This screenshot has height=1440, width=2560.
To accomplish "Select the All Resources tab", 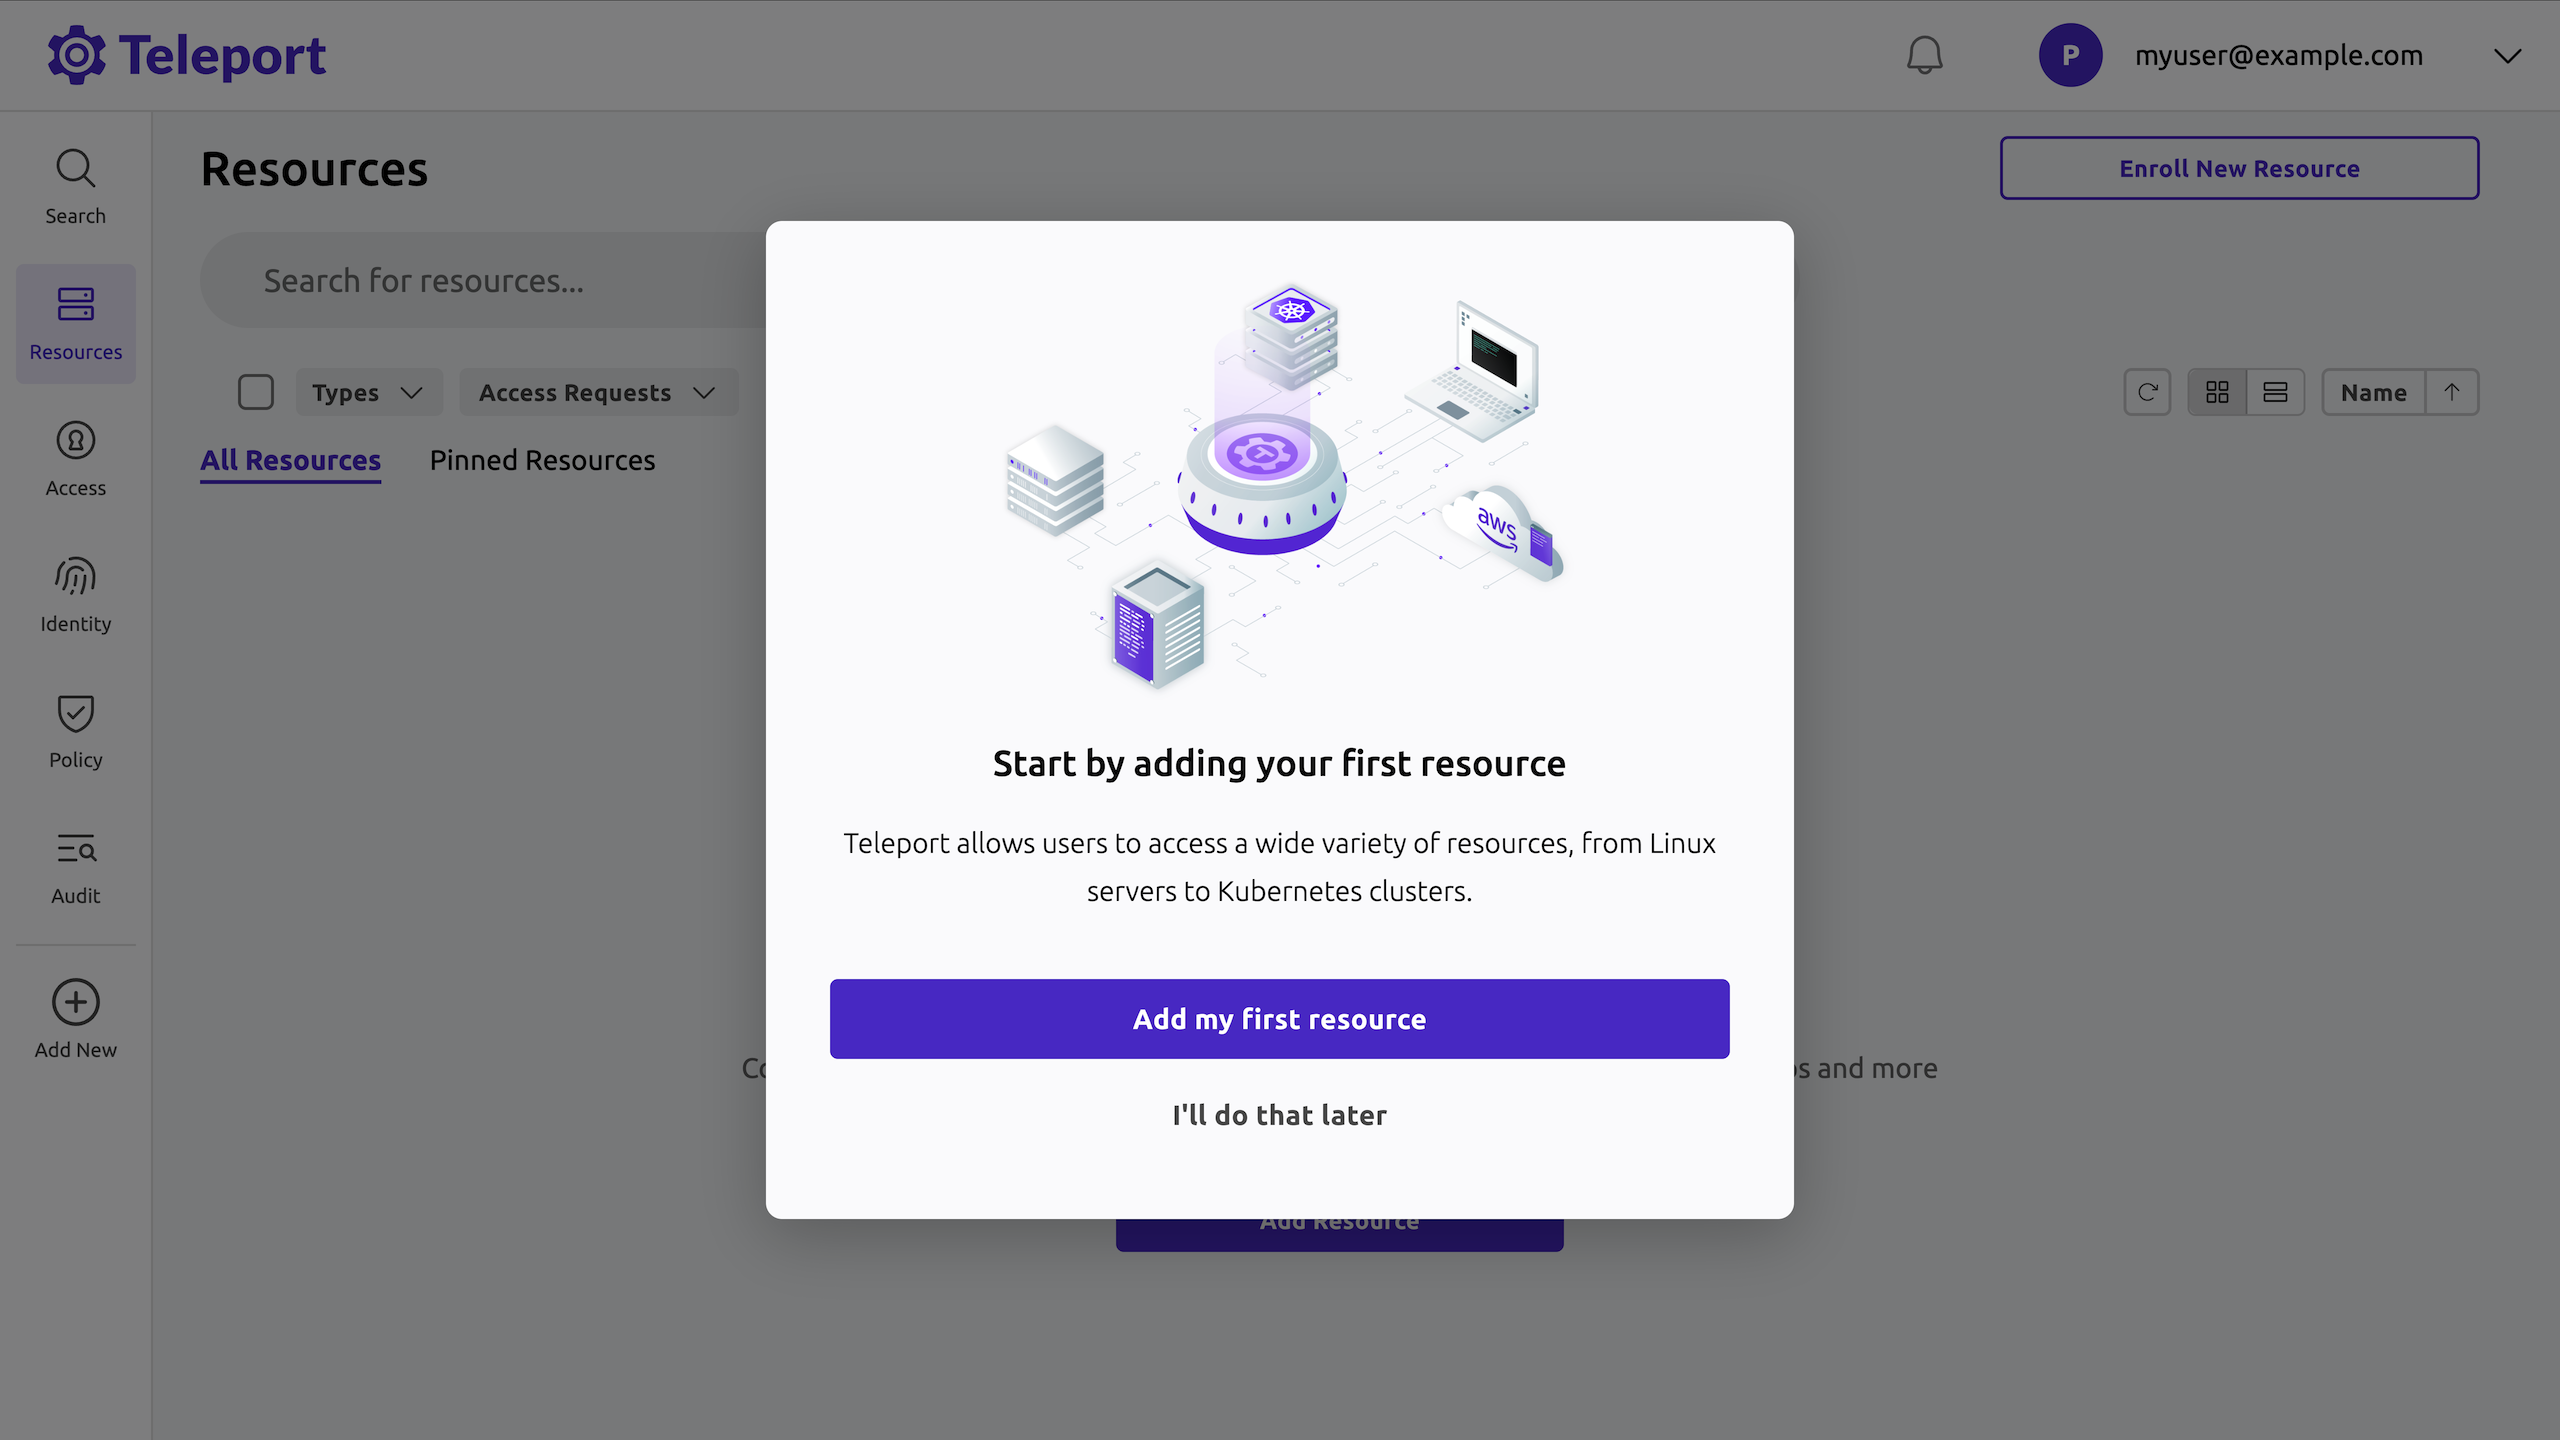I will 290,460.
